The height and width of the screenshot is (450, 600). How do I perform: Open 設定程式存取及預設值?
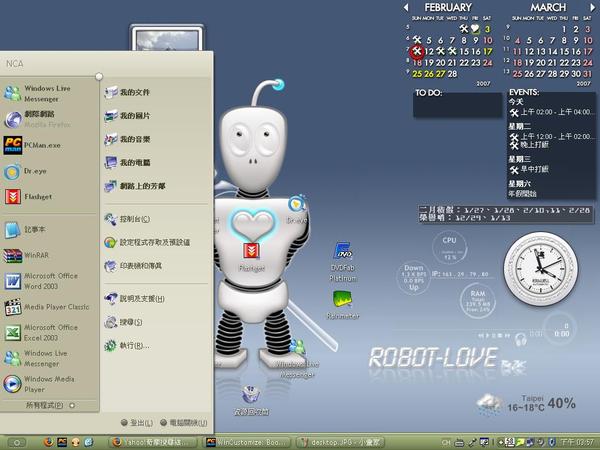point(147,242)
